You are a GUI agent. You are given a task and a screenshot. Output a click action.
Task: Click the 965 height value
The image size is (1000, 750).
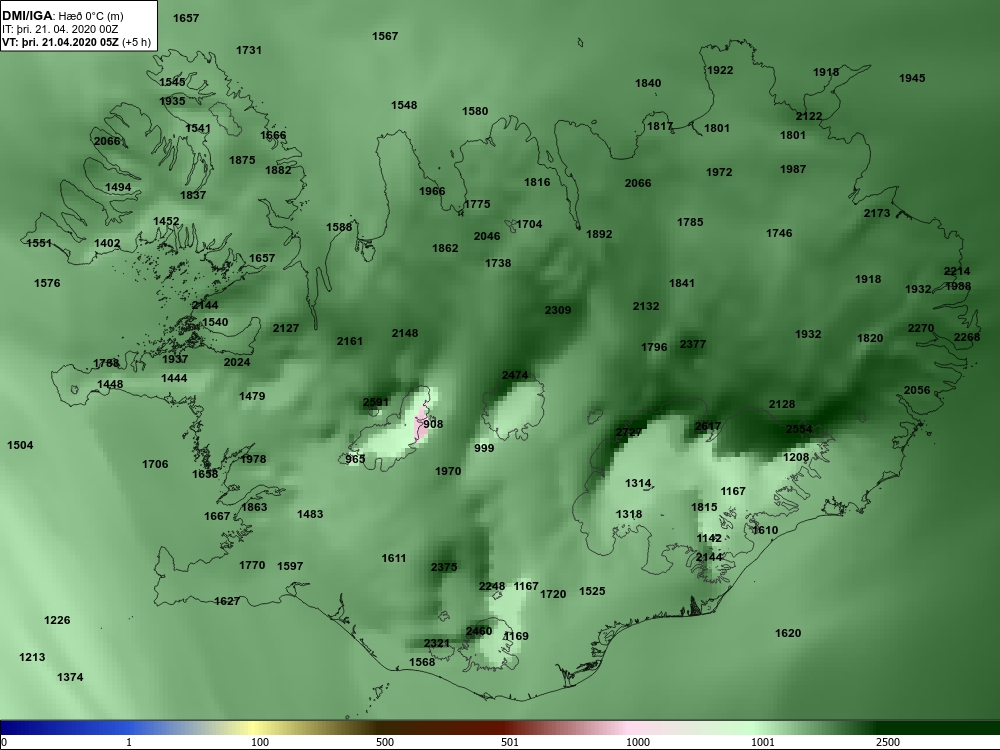click(355, 459)
